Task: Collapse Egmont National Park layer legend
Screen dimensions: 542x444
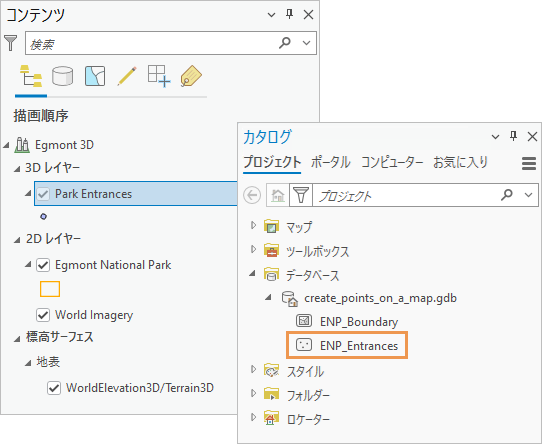Action: click(28, 265)
